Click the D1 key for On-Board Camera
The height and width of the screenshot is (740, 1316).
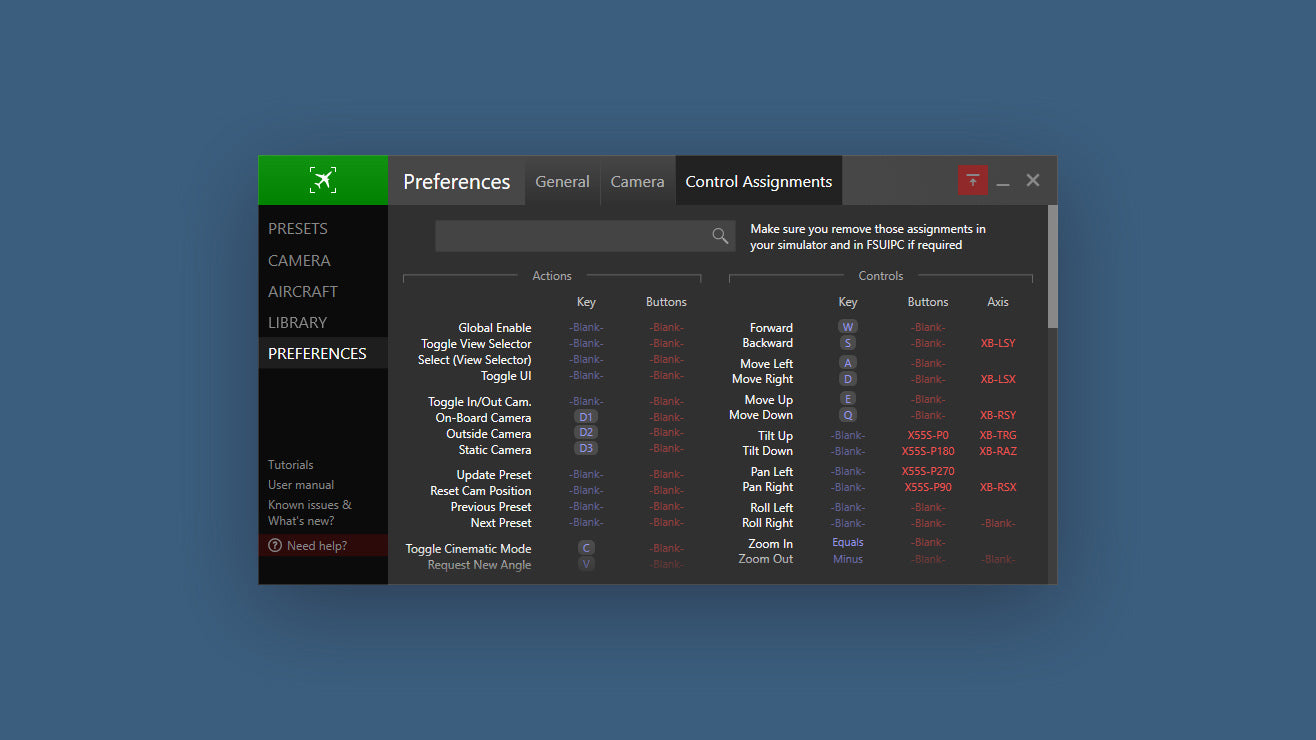coord(586,417)
